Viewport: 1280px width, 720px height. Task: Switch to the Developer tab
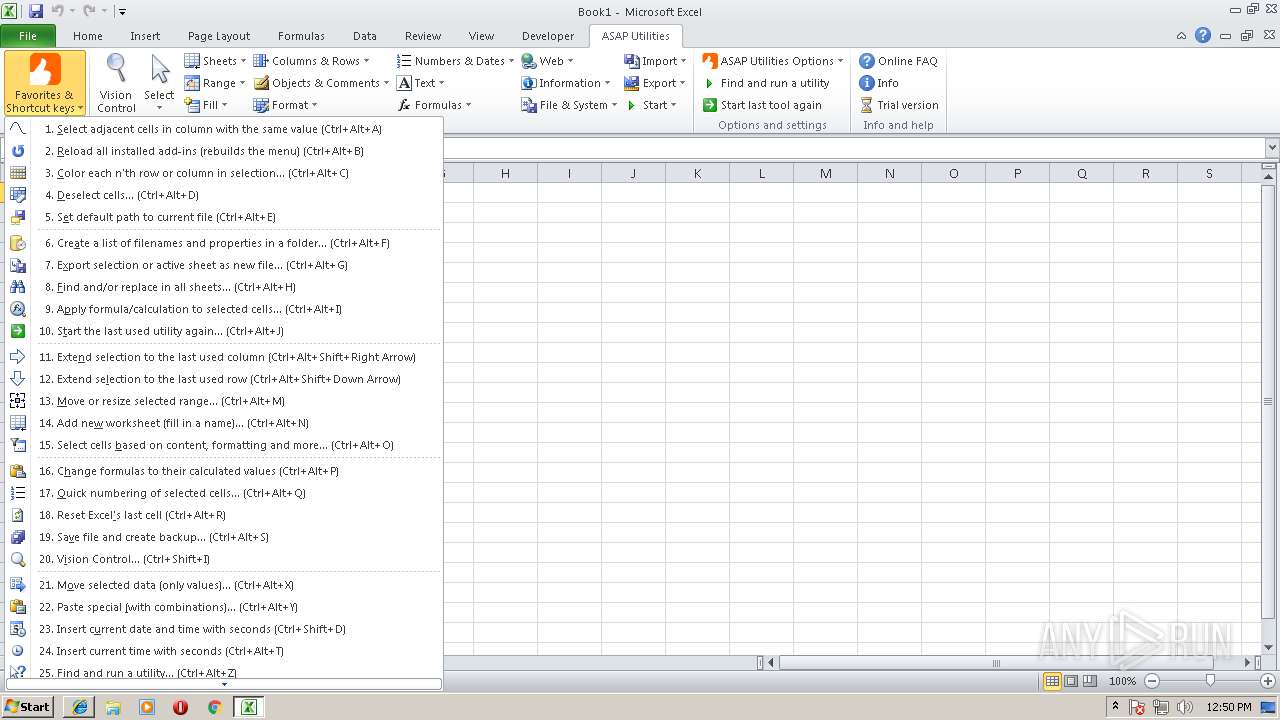[x=548, y=36]
